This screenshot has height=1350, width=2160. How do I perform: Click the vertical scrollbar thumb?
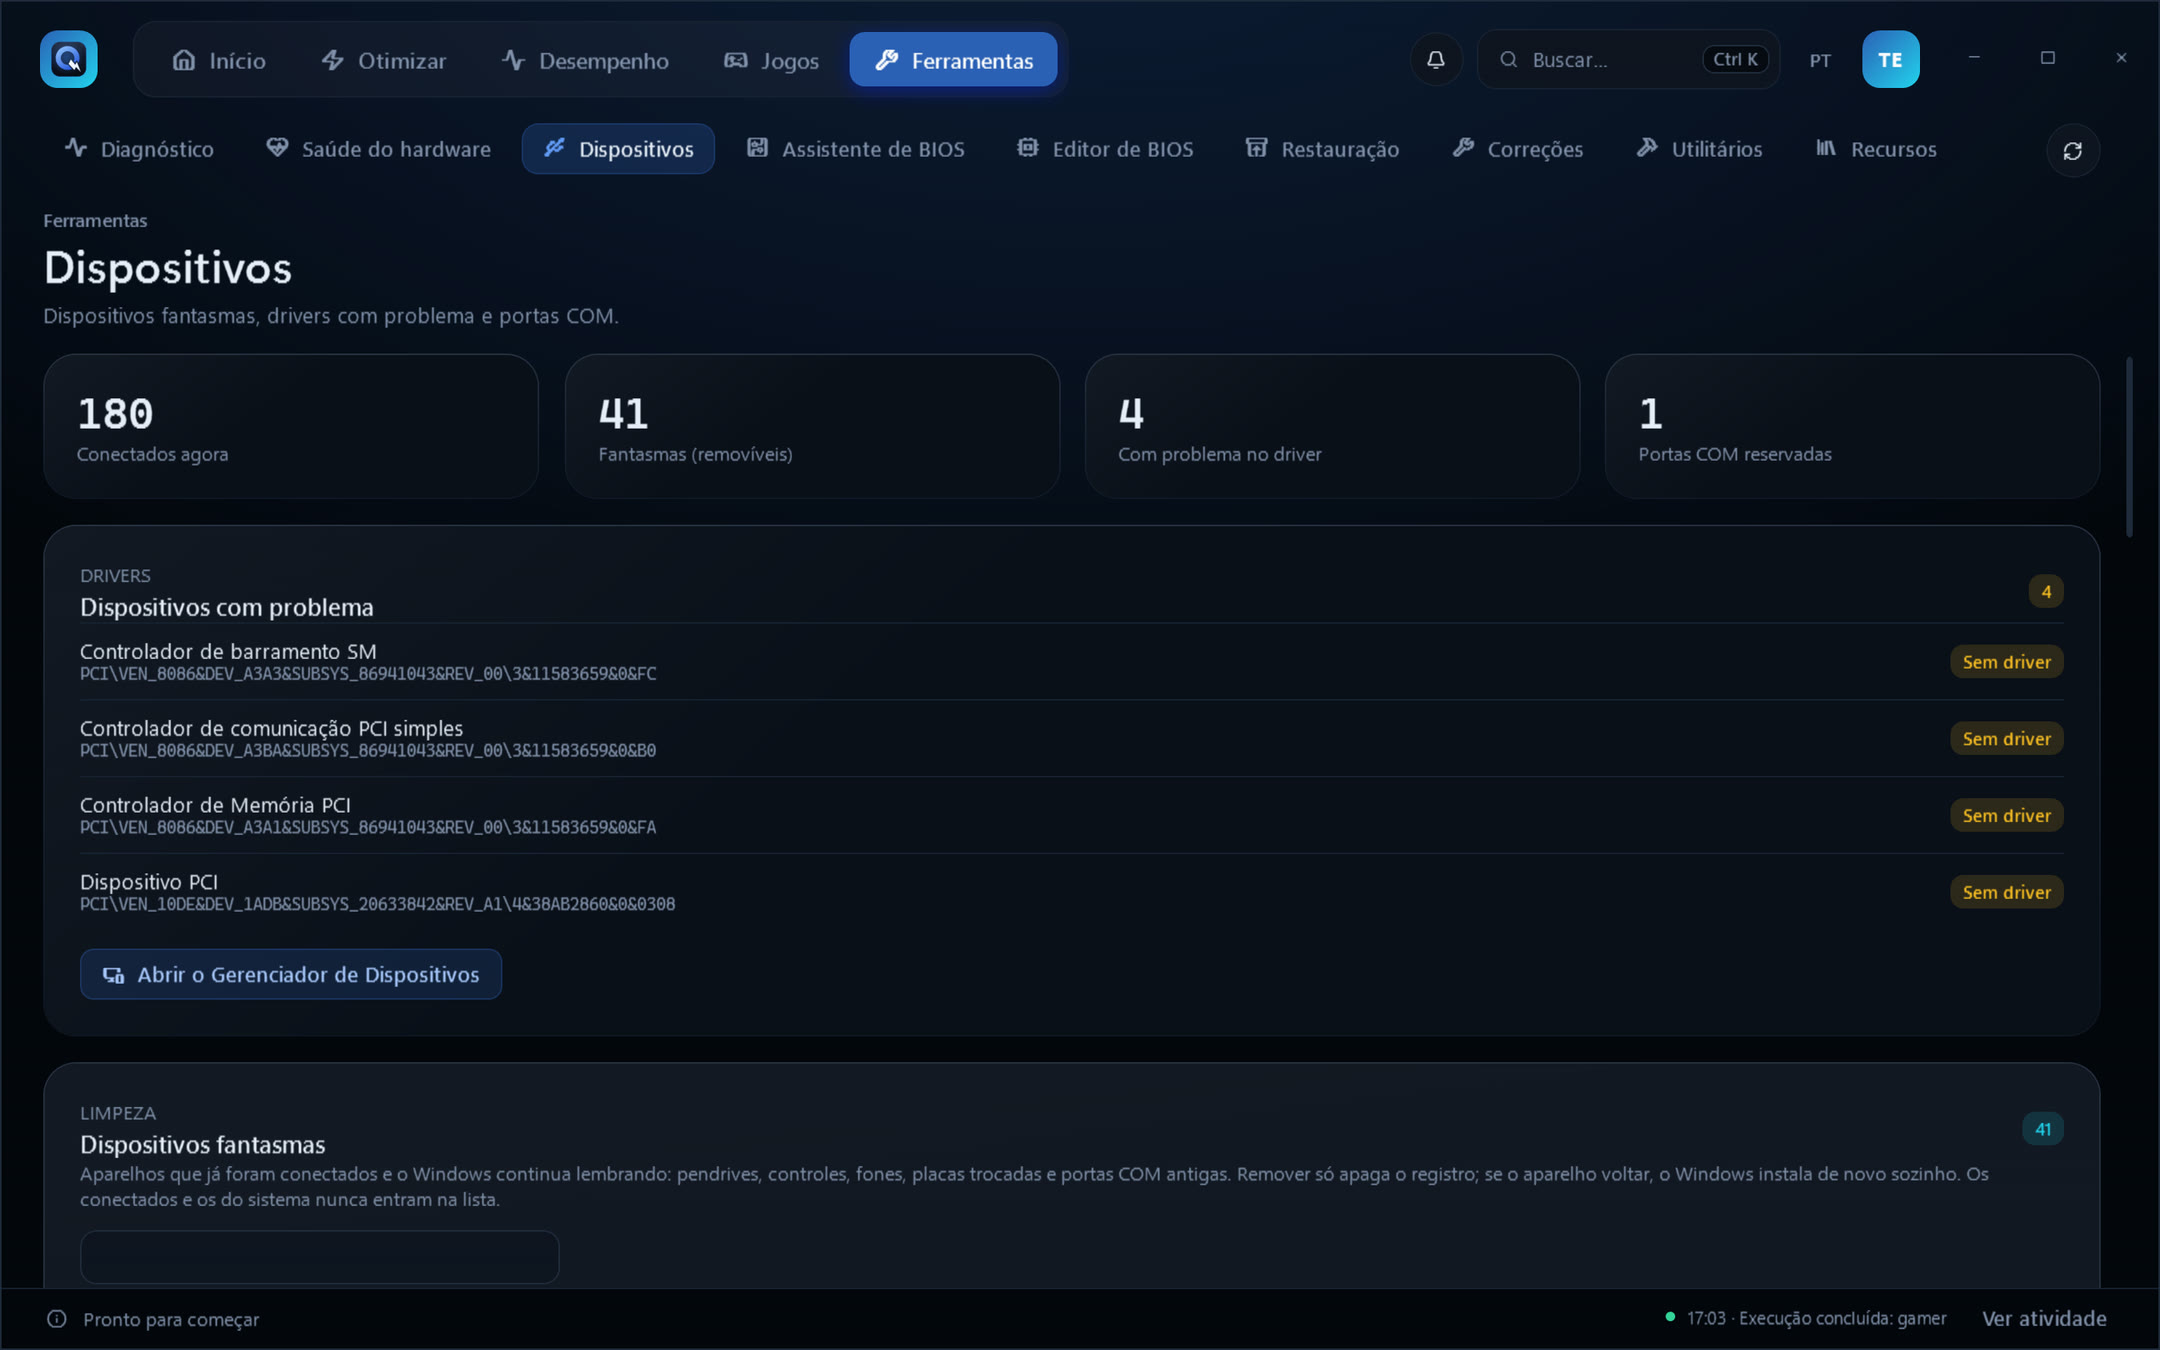[x=2129, y=446]
